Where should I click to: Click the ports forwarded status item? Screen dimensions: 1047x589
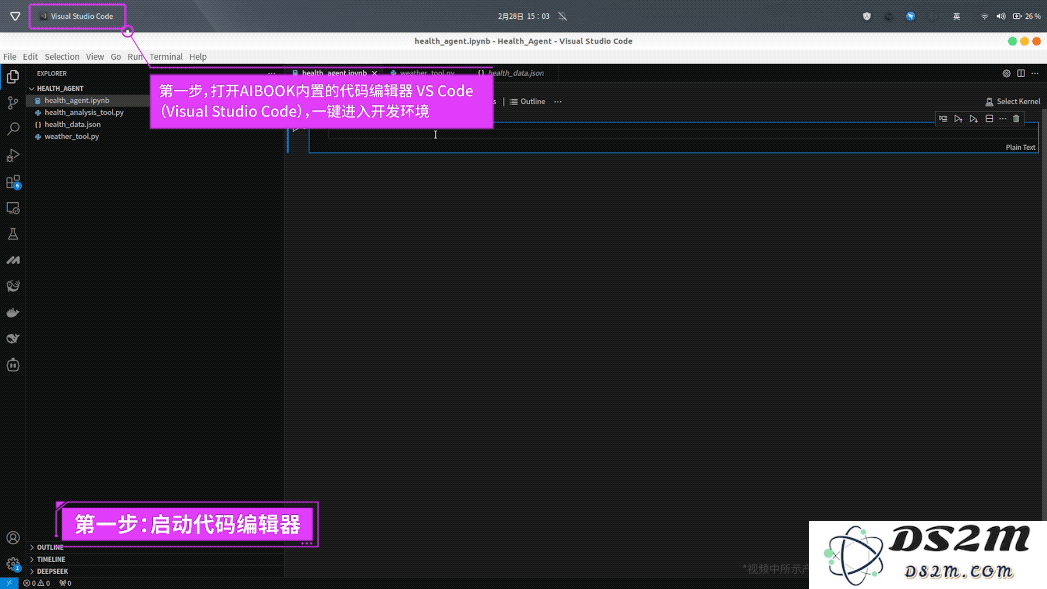65,583
